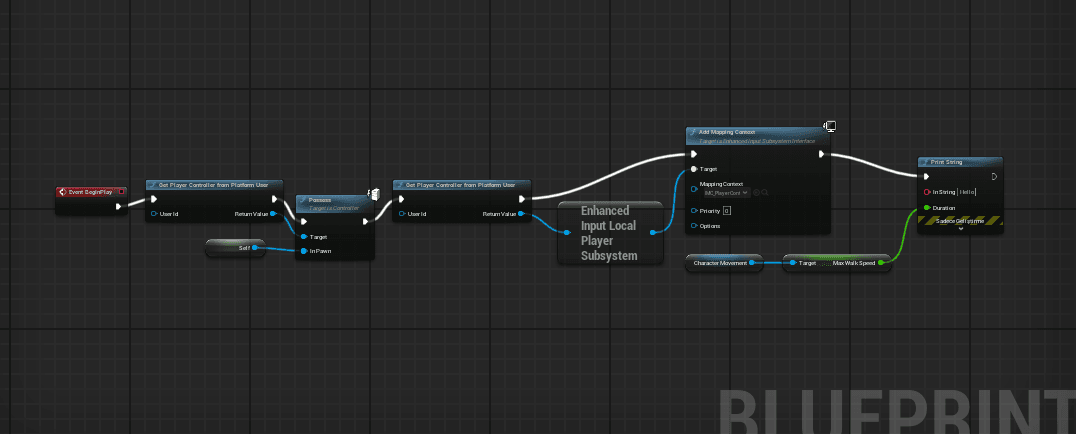The width and height of the screenshot is (1076, 434).
Task: Click UserId pin on node following Possess
Action: pyautogui.click(x=401, y=214)
